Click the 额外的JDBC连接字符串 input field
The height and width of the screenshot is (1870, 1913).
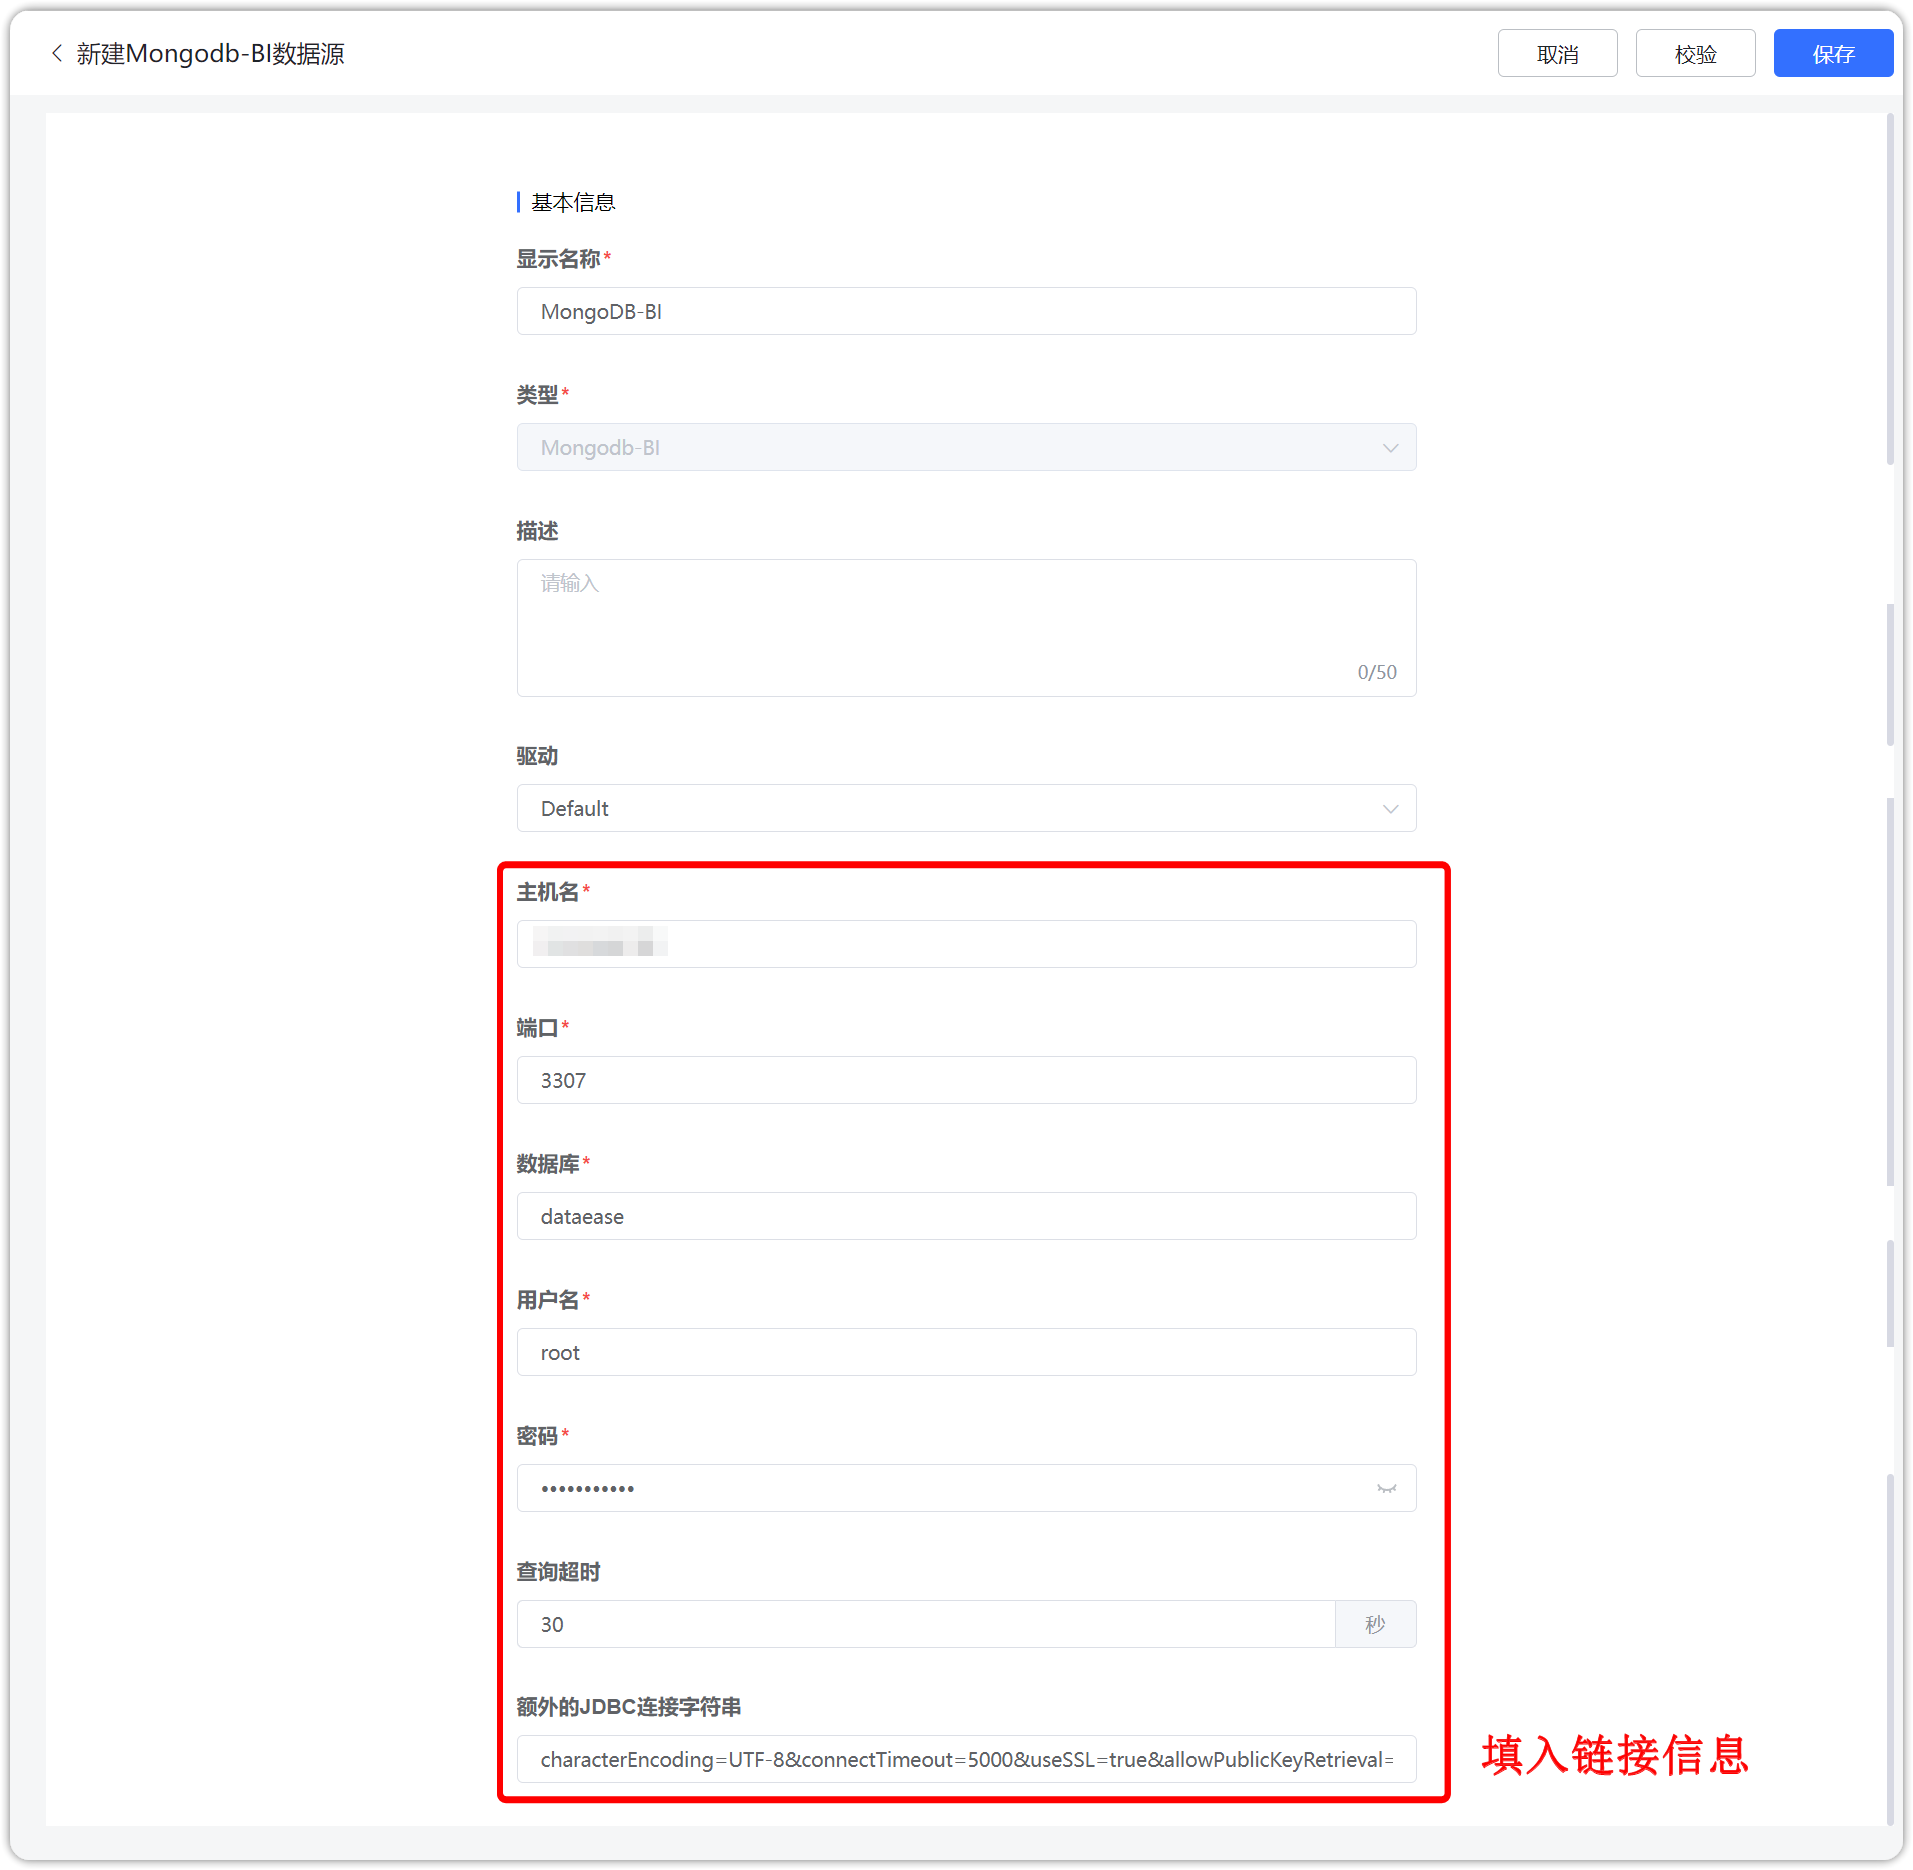(966, 1759)
